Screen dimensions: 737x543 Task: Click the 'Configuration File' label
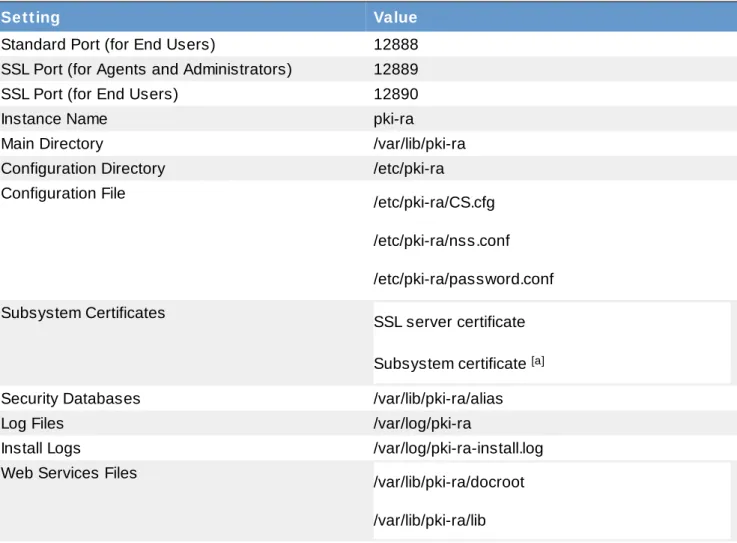tap(63, 193)
